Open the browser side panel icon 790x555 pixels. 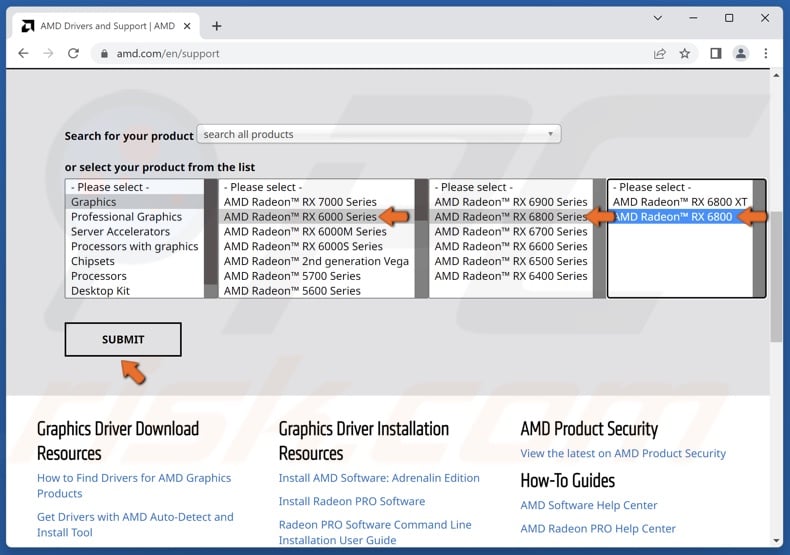coord(715,53)
